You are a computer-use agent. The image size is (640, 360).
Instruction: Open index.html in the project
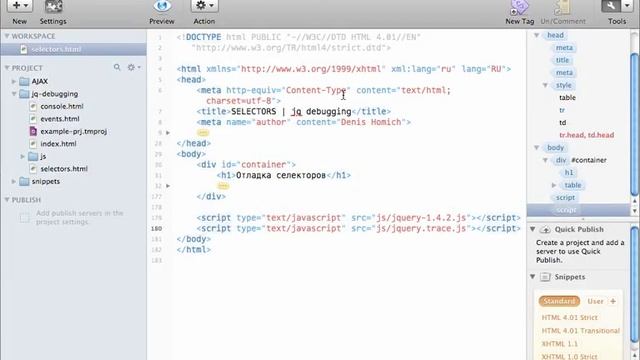(58, 144)
